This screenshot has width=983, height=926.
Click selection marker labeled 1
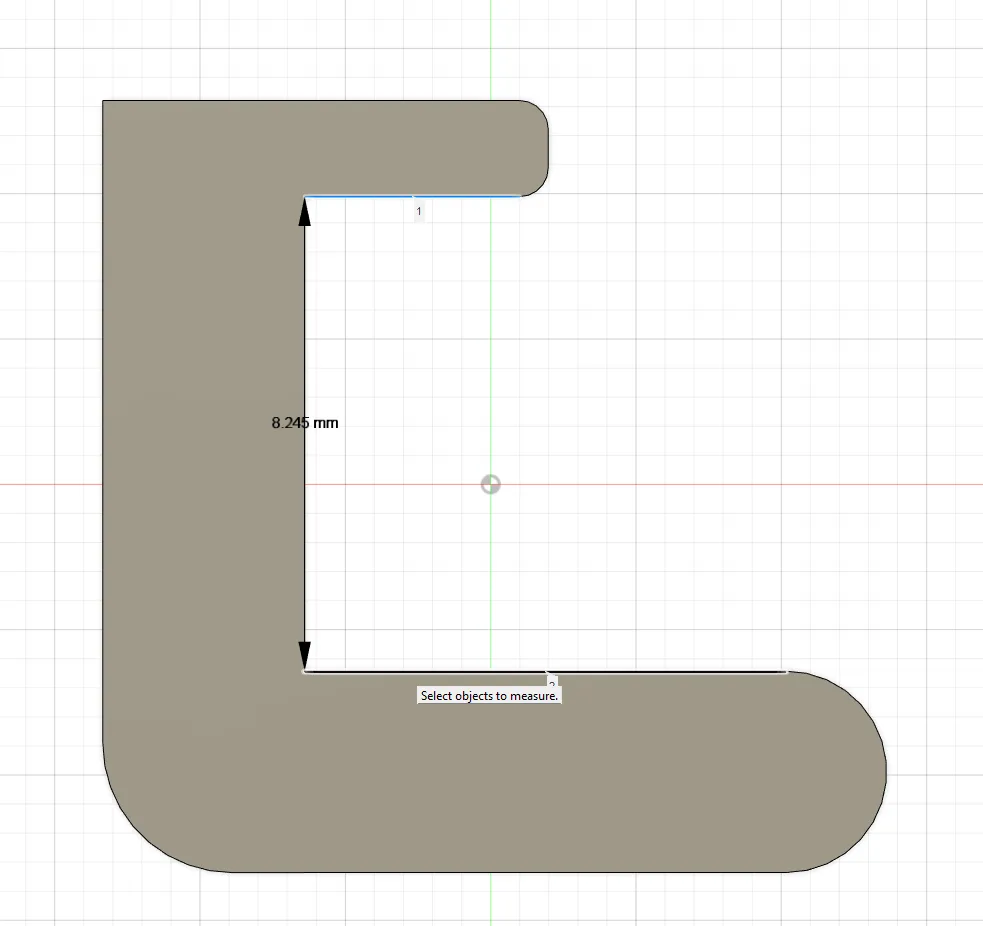click(418, 211)
